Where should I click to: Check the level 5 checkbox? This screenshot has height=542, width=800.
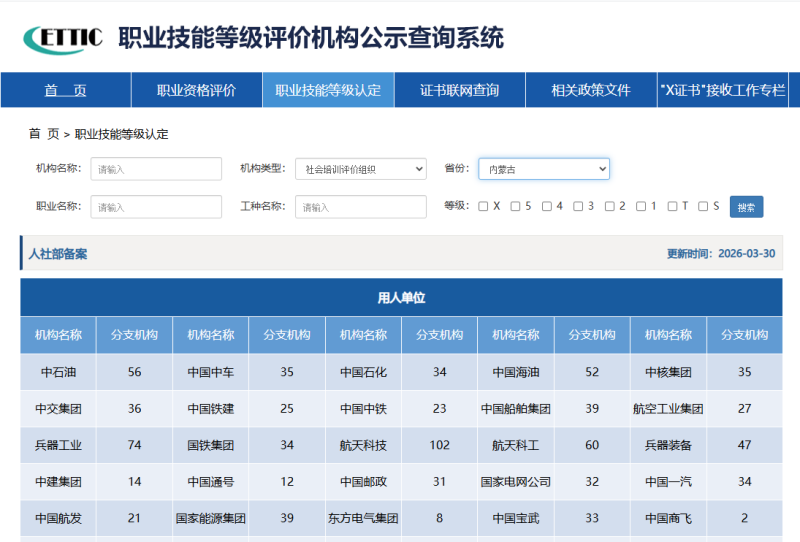pyautogui.click(x=515, y=206)
